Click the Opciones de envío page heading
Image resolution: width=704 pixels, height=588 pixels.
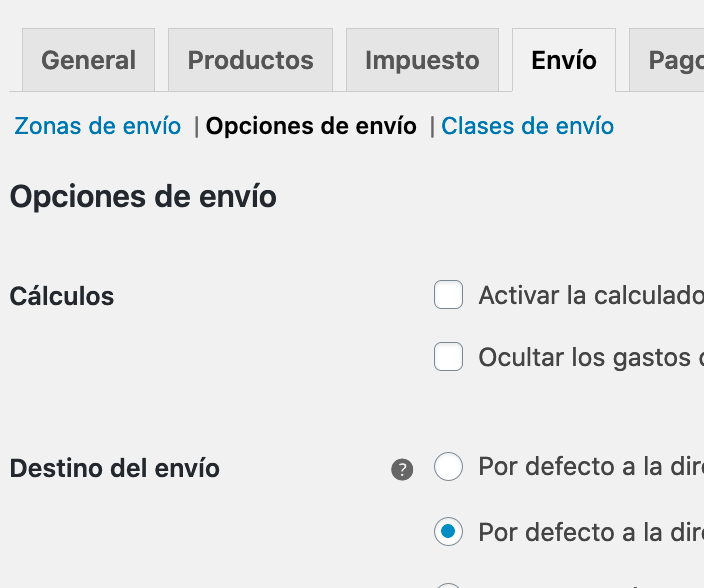143,197
